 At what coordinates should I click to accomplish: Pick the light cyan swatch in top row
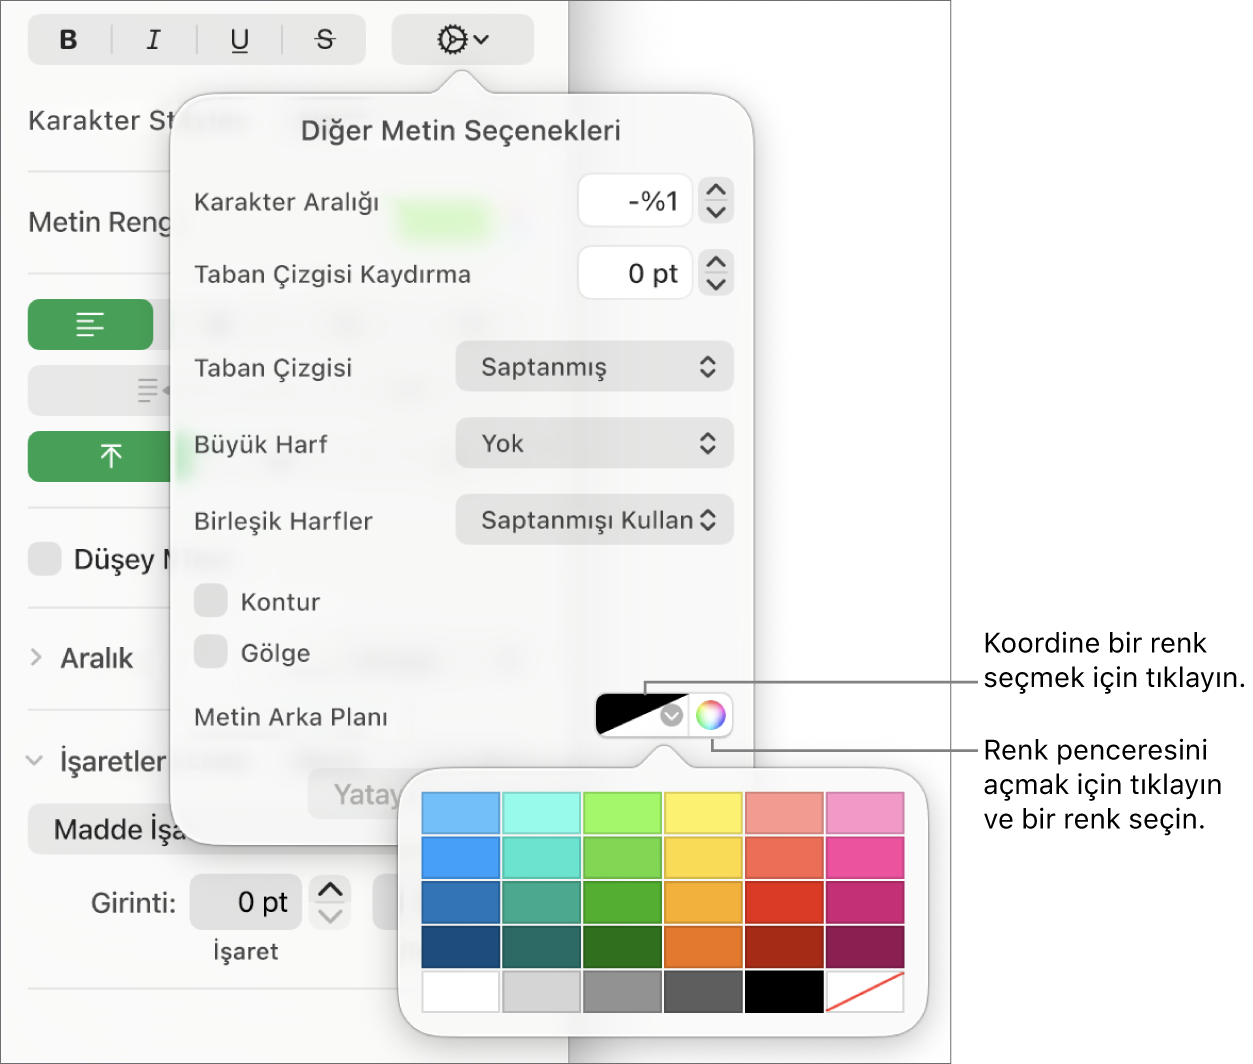[542, 813]
